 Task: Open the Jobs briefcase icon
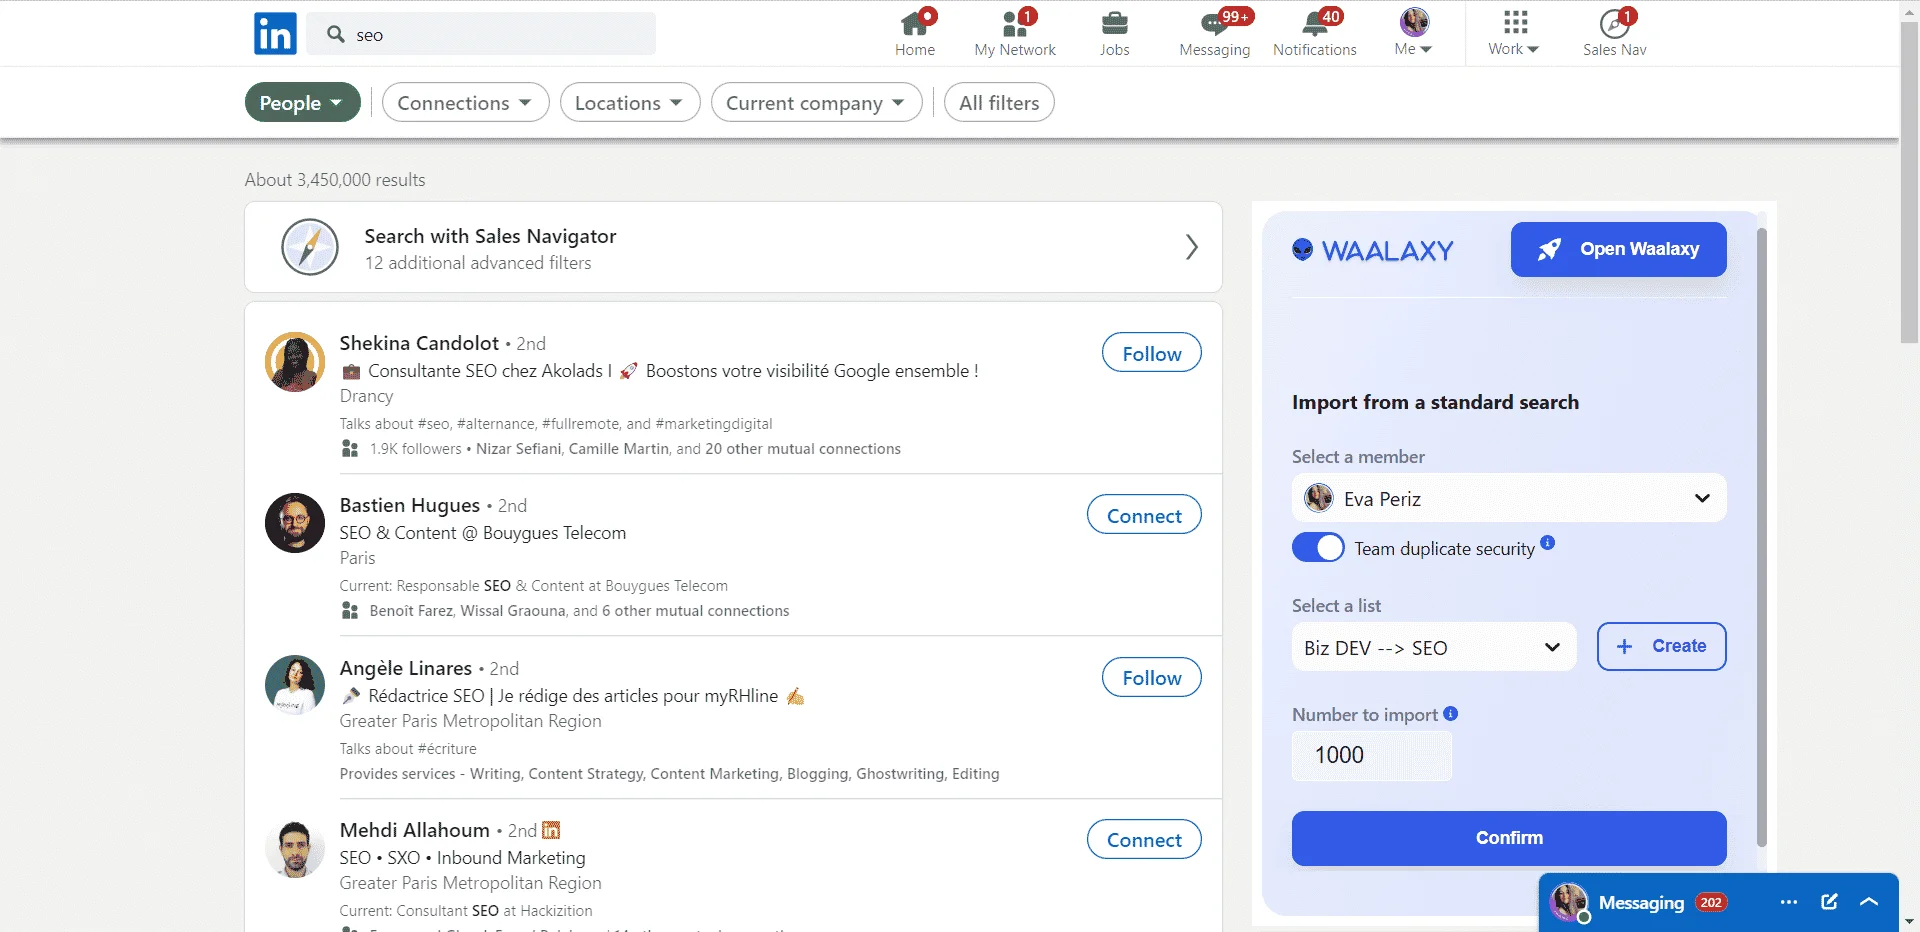[x=1114, y=23]
